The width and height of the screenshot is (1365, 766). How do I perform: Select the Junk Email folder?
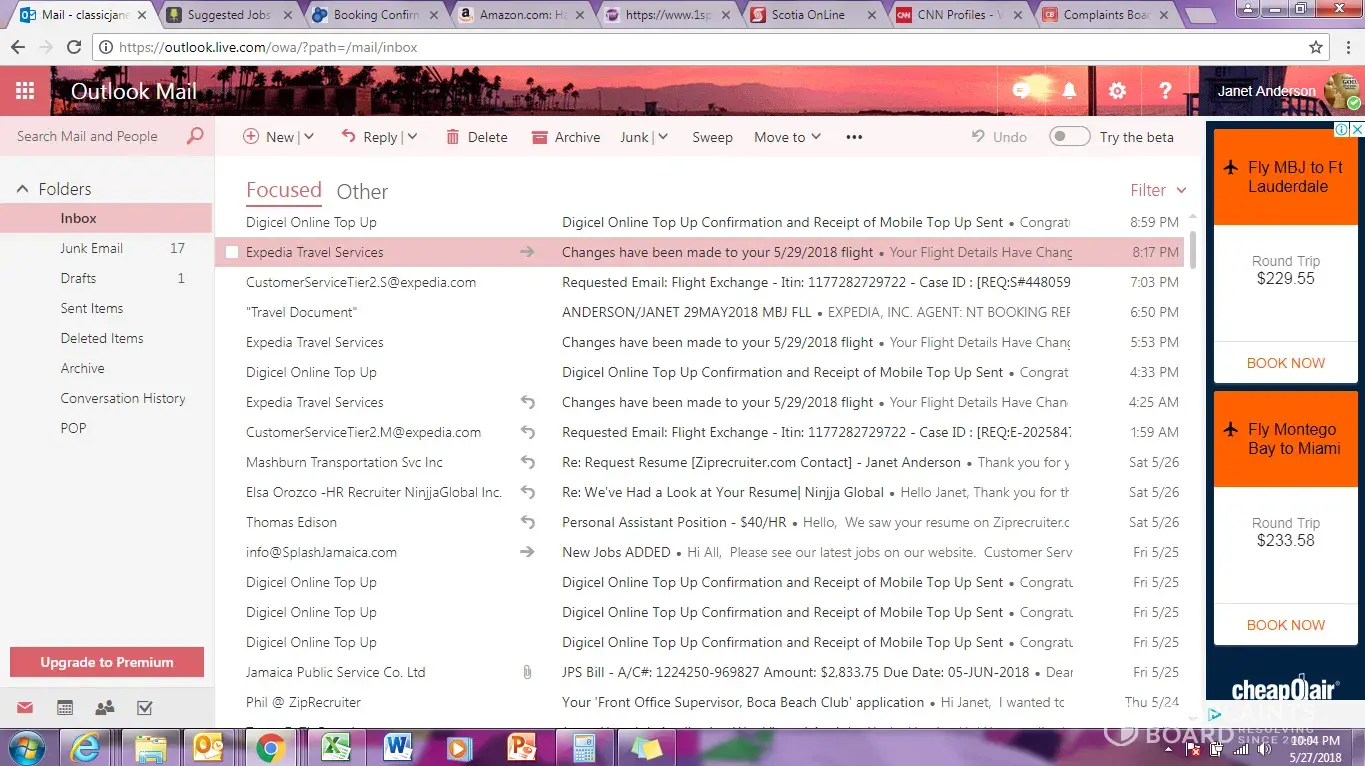tap(91, 248)
